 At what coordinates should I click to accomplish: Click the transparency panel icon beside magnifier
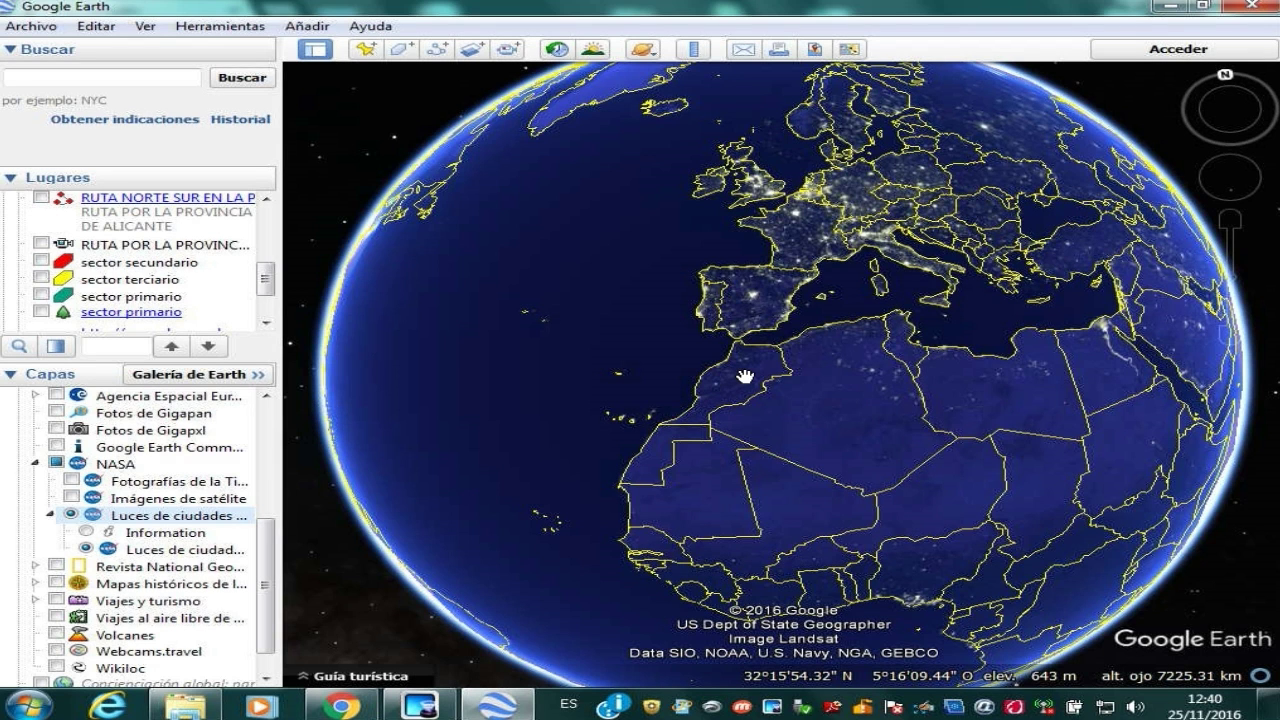click(x=56, y=346)
